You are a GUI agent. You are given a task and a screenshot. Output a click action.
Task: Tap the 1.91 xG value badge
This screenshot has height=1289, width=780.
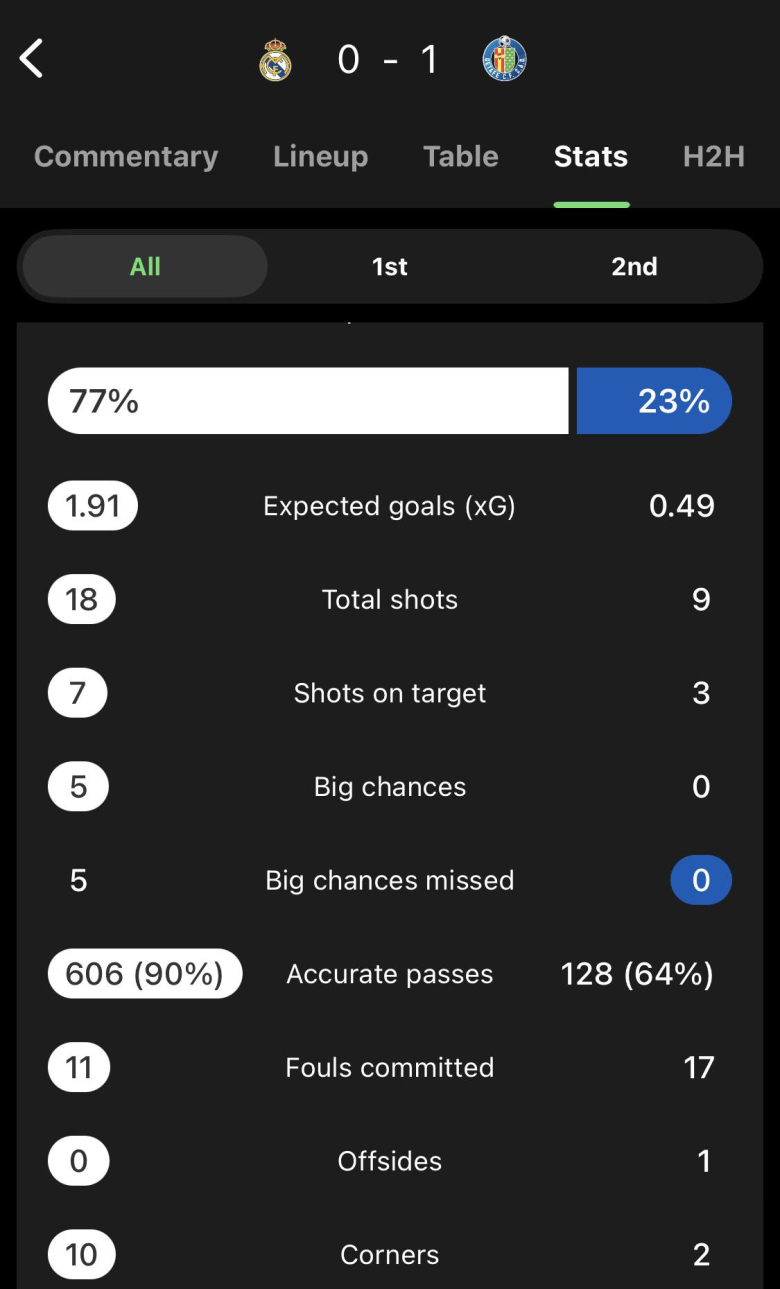pyautogui.click(x=93, y=506)
